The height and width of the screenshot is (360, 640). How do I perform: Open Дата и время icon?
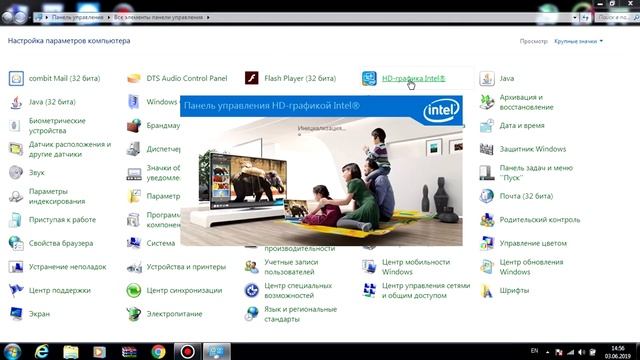pyautogui.click(x=487, y=126)
